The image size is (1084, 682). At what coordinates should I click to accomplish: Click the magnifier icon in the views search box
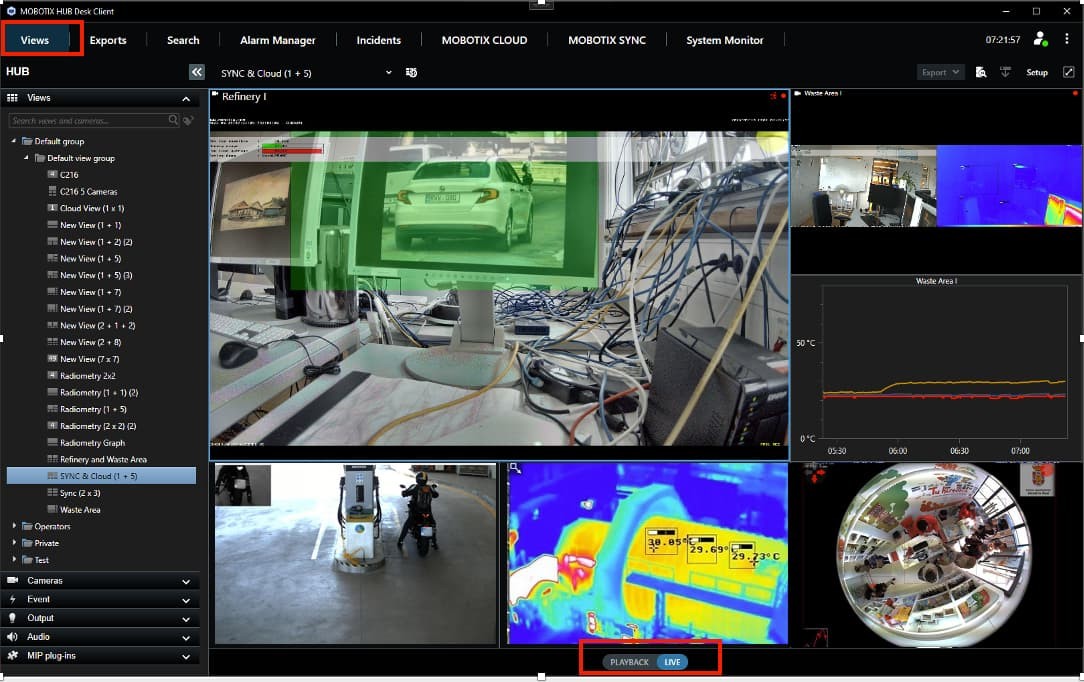173,120
